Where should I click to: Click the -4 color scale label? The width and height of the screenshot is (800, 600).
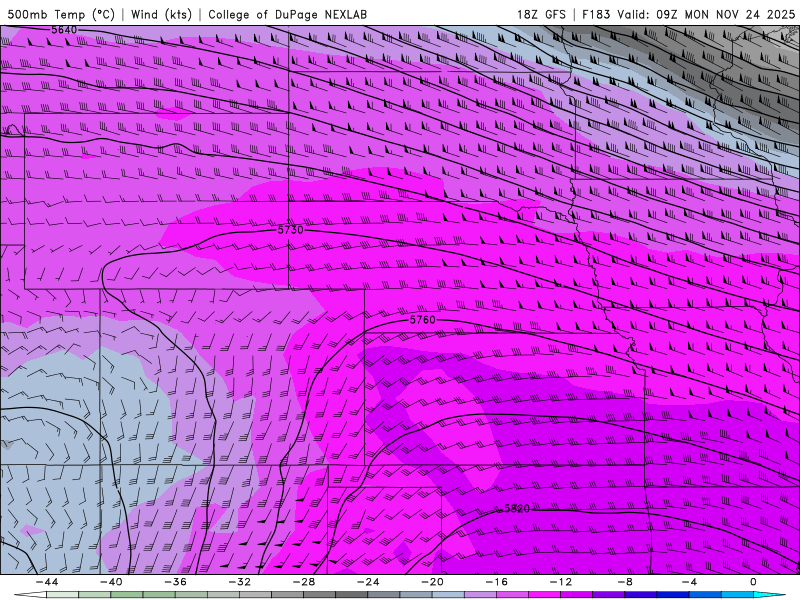[x=690, y=582]
